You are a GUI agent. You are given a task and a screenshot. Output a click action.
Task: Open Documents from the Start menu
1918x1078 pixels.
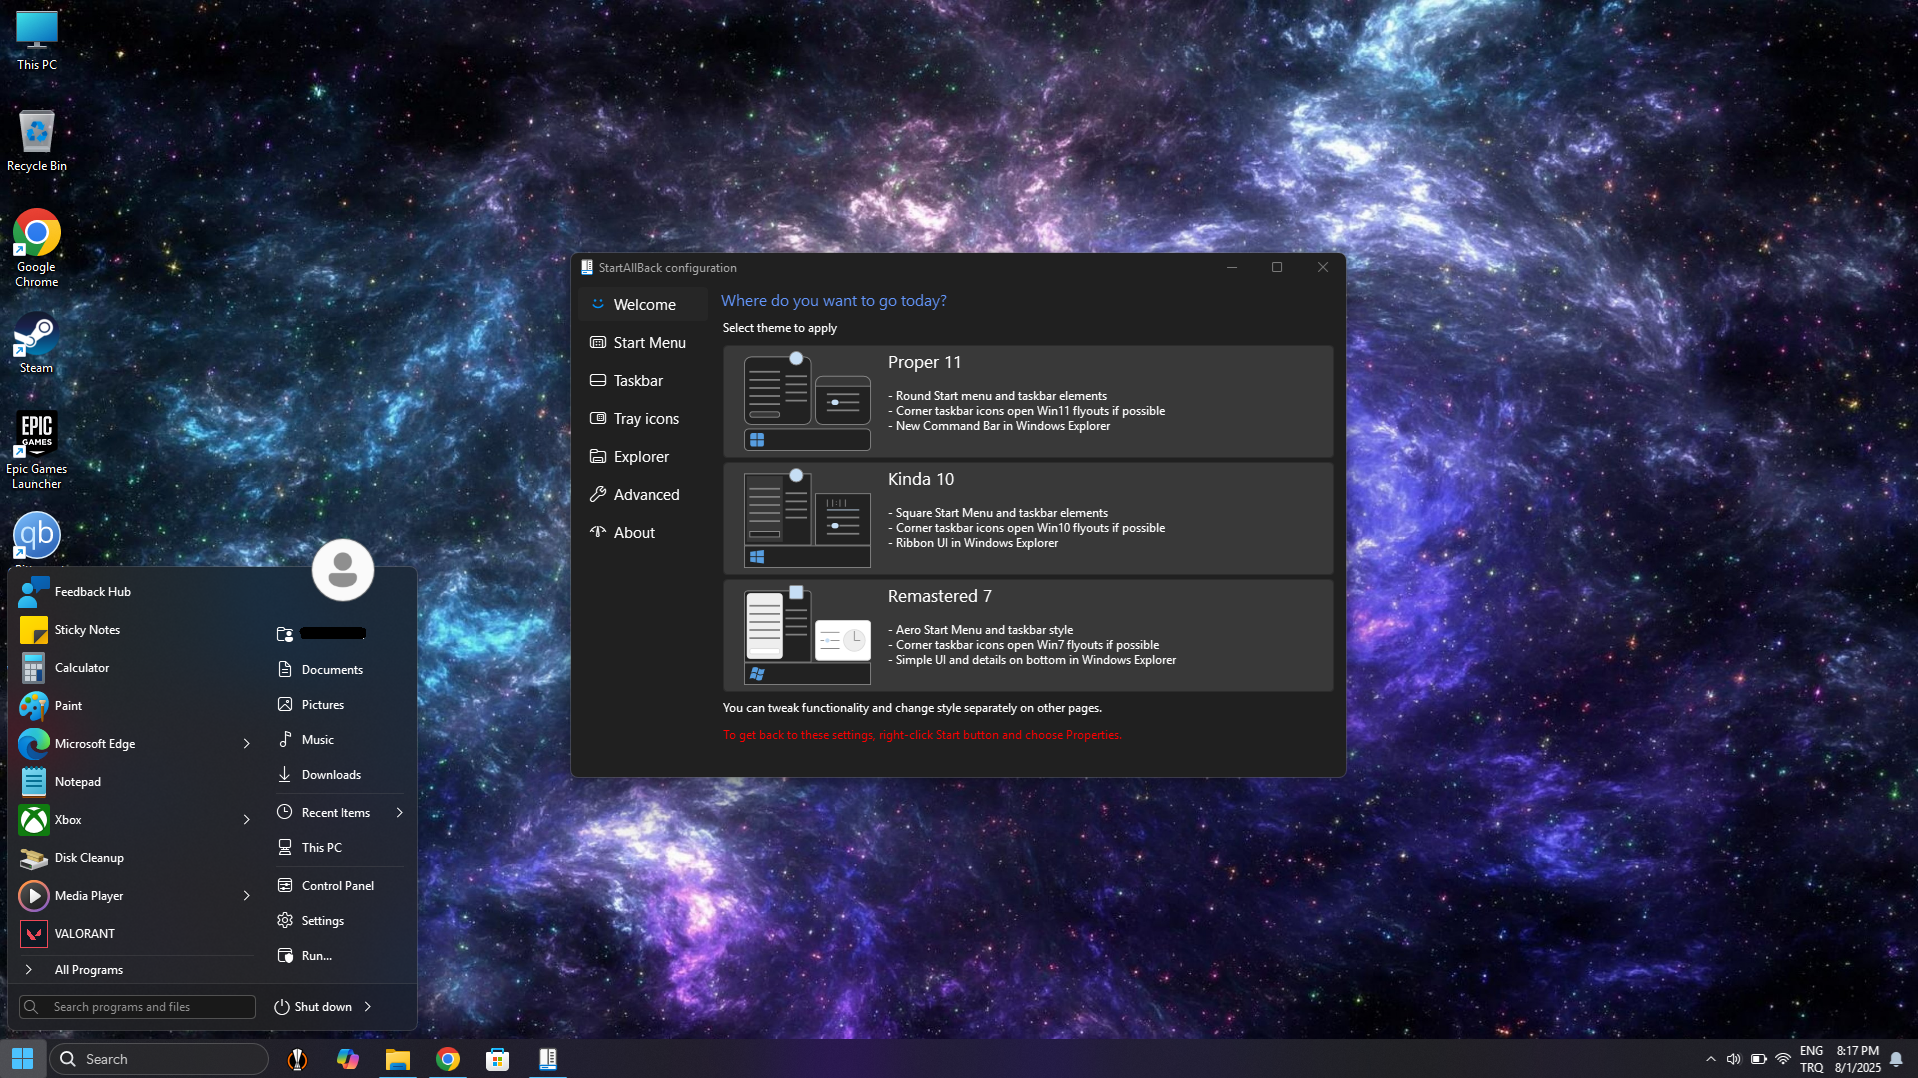tap(340, 670)
